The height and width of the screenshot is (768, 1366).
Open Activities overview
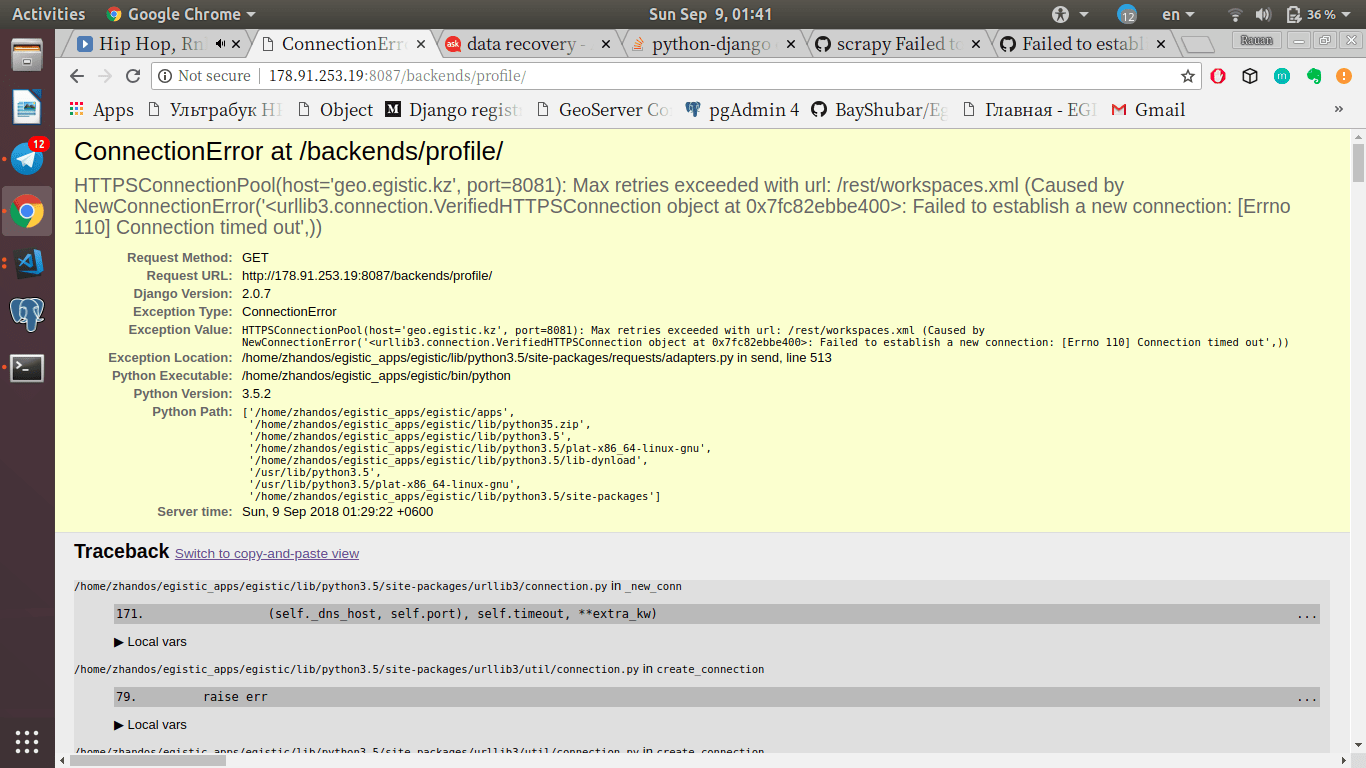(48, 14)
